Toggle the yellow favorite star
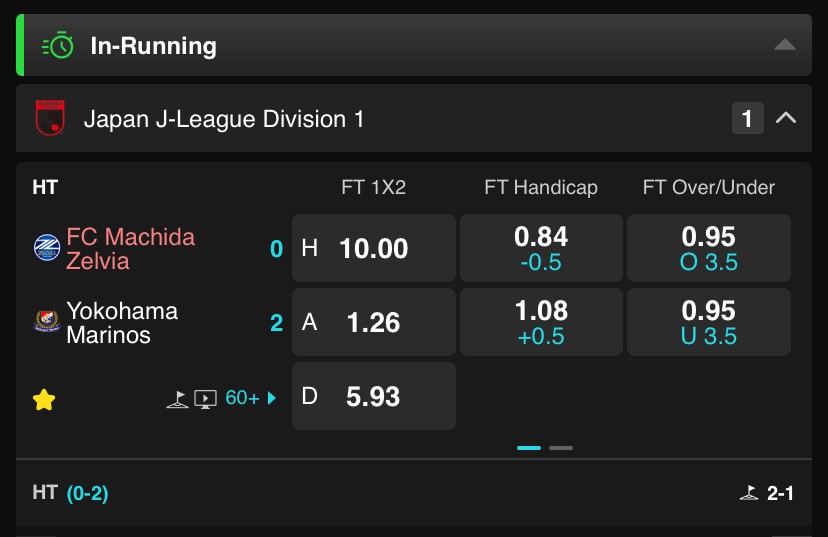 click(44, 399)
